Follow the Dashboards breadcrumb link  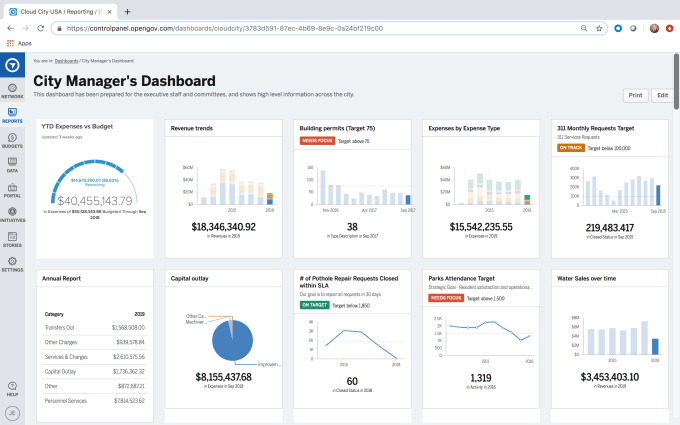[x=66, y=62]
